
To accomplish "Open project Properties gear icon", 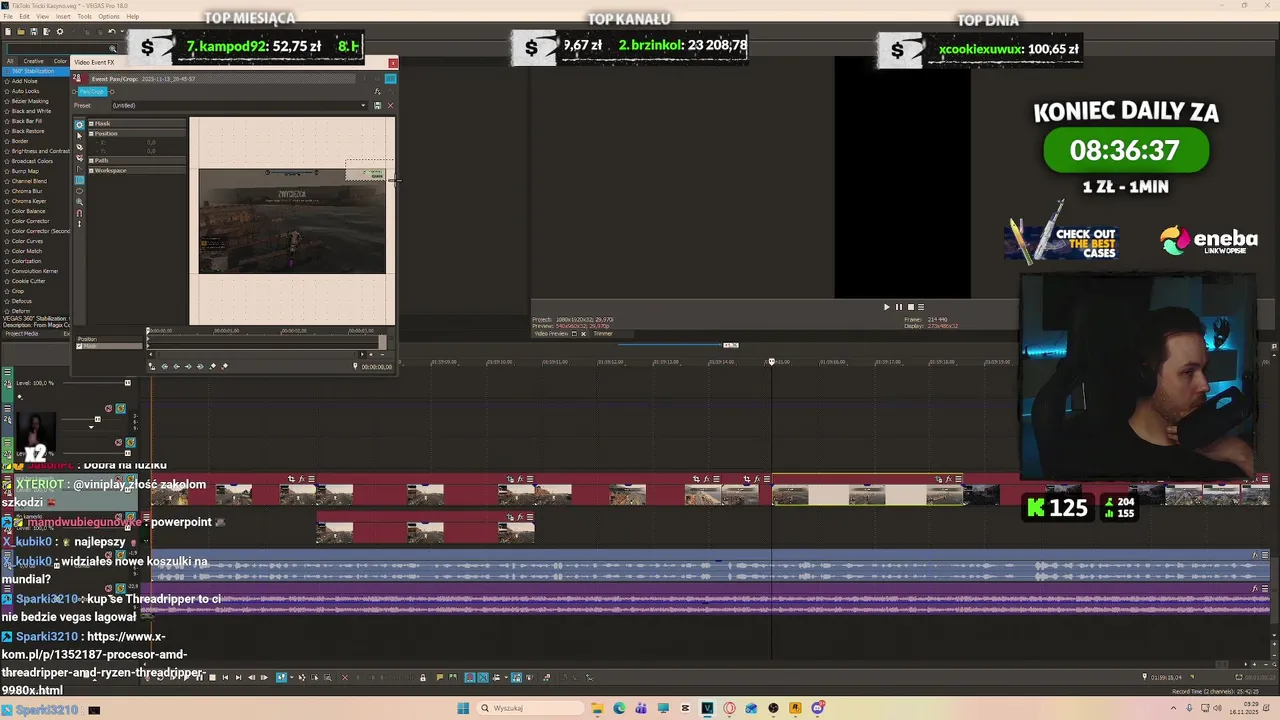I will (59, 32).
